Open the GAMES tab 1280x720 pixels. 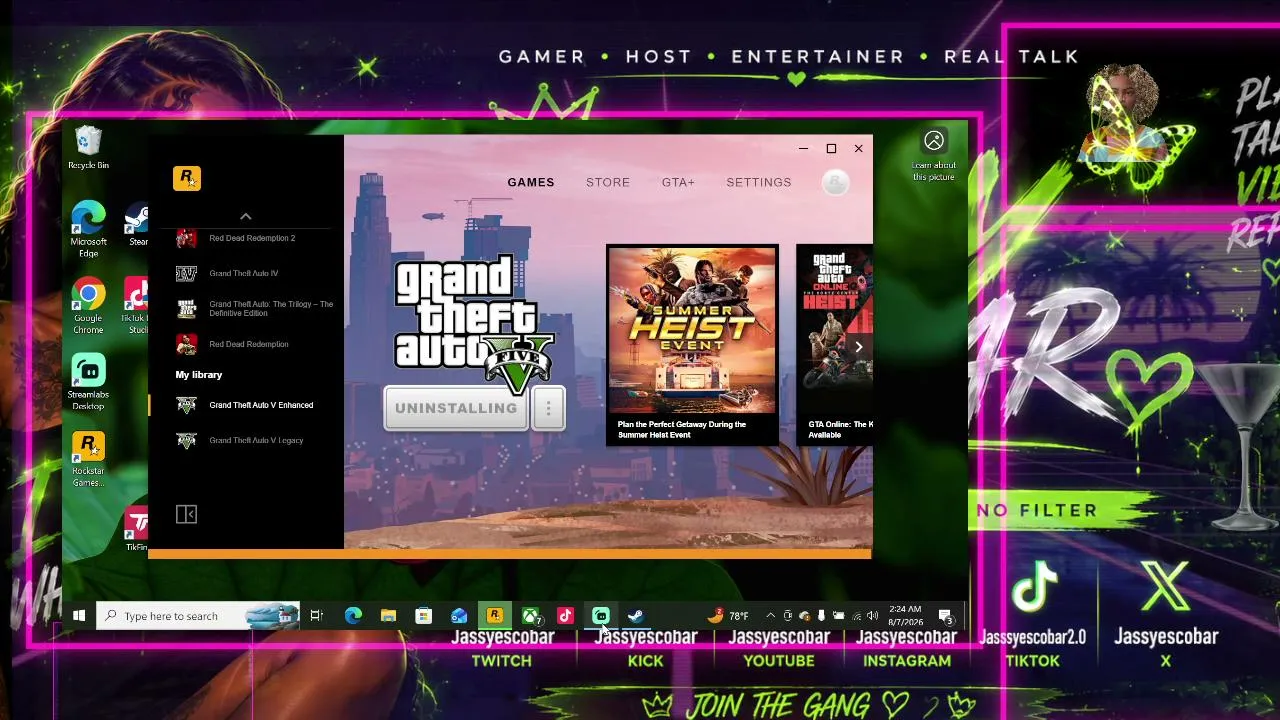(530, 182)
